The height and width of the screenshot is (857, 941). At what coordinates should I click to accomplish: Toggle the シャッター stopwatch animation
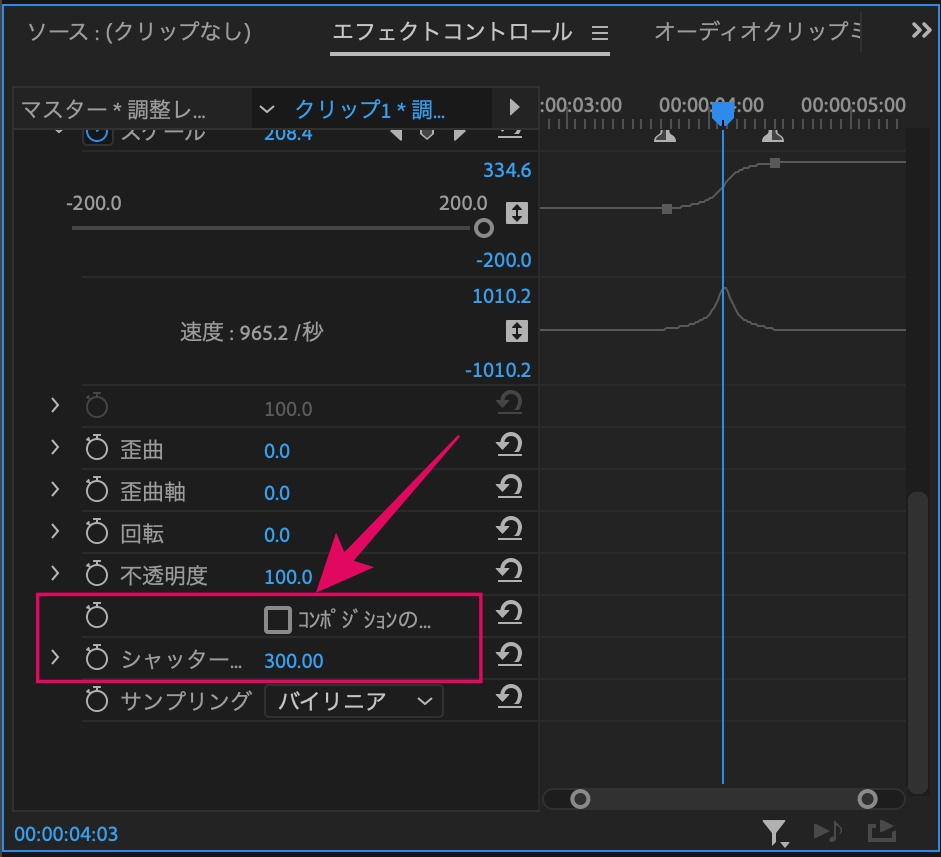click(96, 658)
